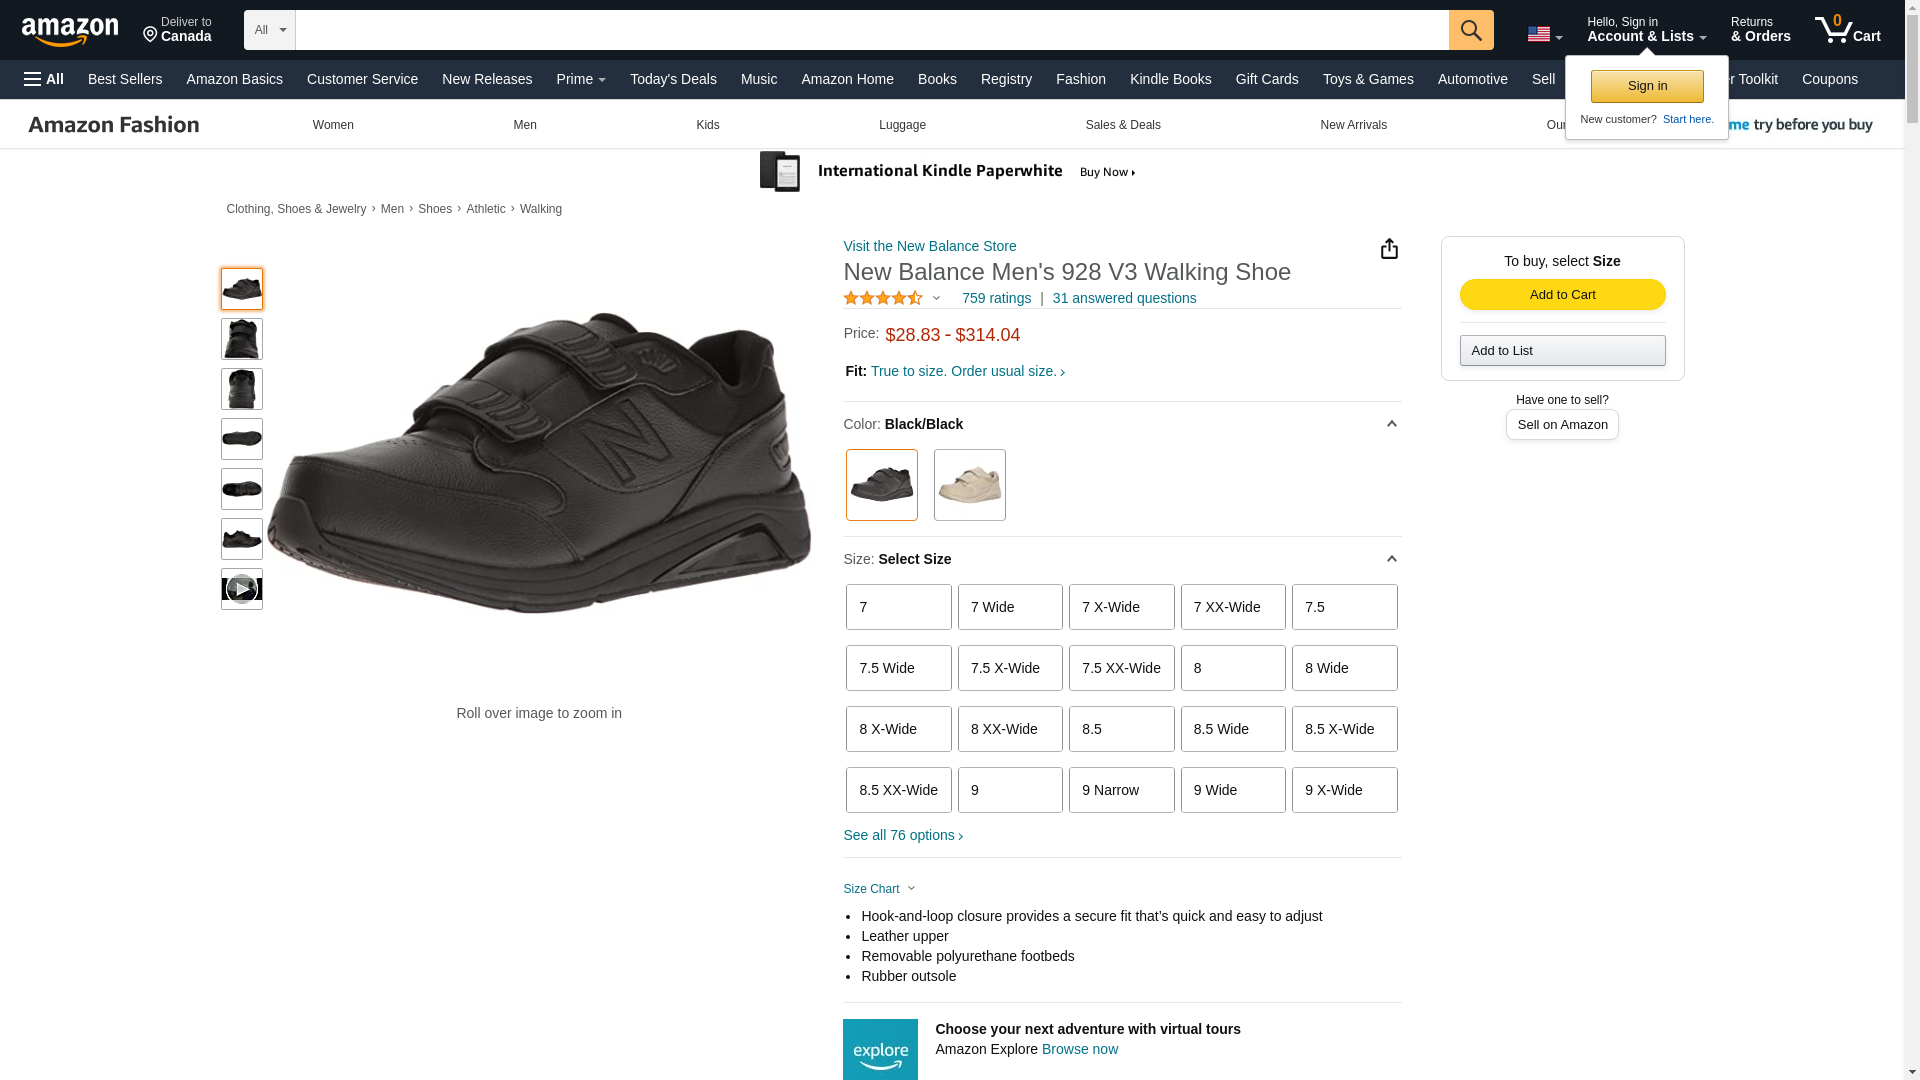Click the US flag language icon

pos(1539,34)
